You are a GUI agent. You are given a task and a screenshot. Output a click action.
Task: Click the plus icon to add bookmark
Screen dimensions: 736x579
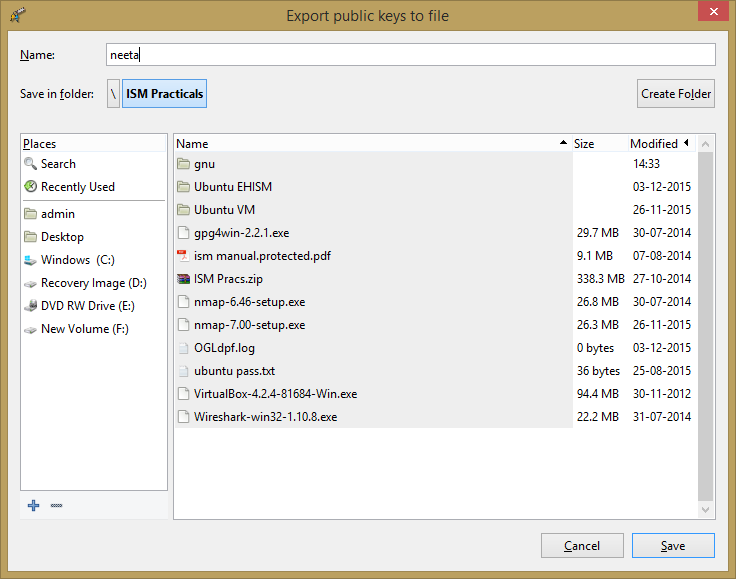tap(33, 506)
